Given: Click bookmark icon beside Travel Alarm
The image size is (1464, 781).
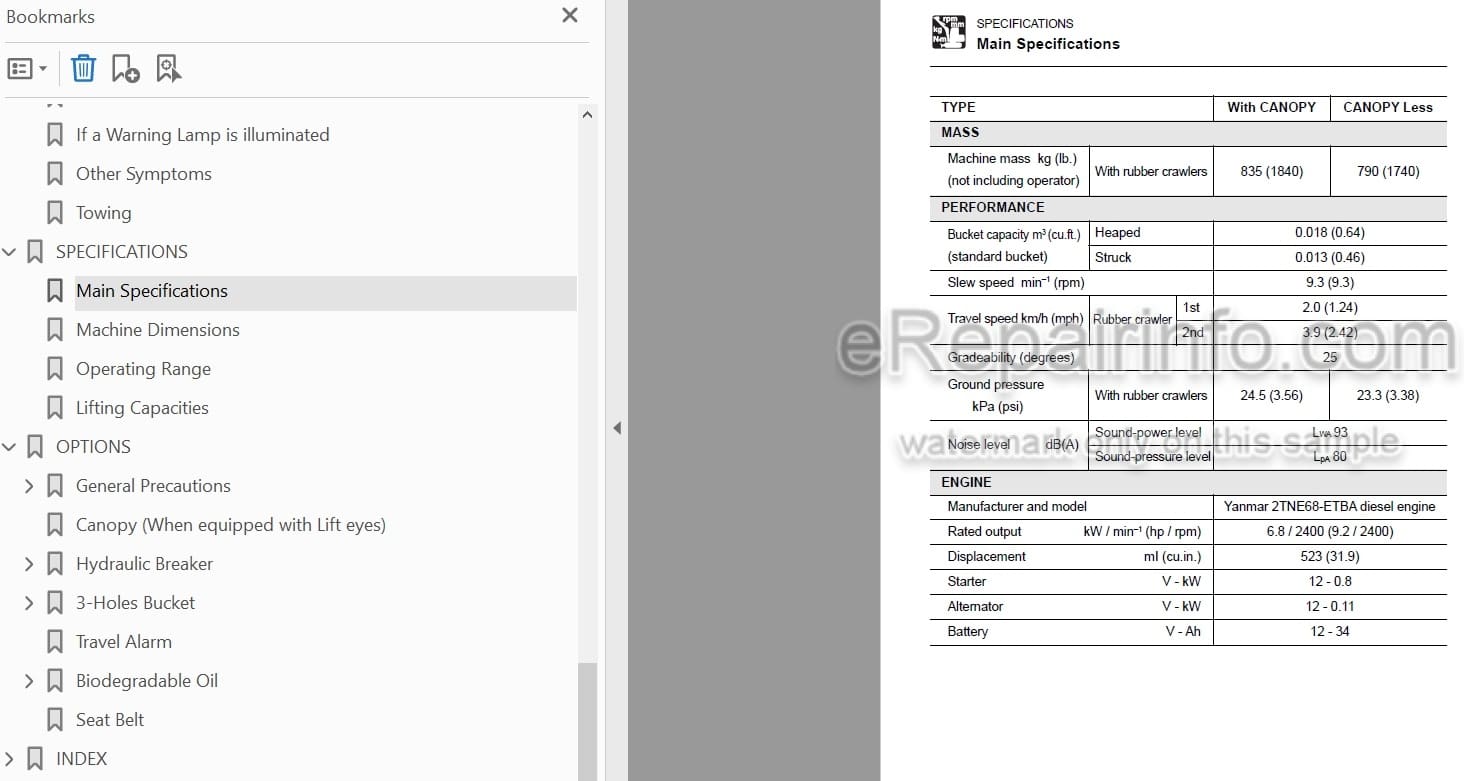Looking at the screenshot, I should coord(55,642).
